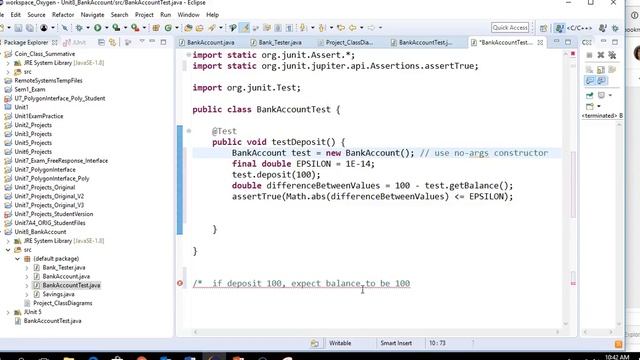Open External Tools run icon
Image resolution: width=640 pixels, height=360 pixels.
pos(135,28)
